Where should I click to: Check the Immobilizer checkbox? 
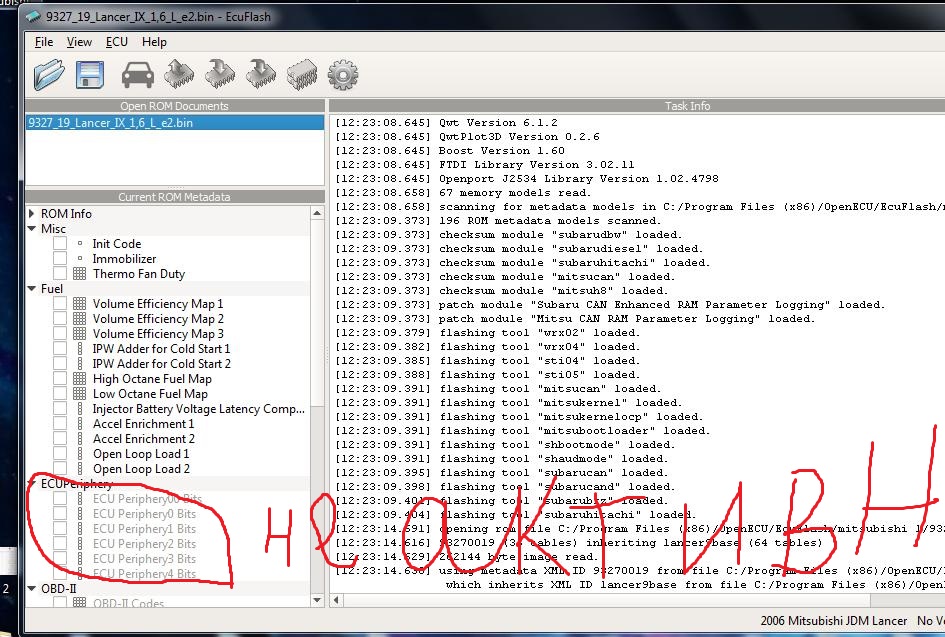60,259
